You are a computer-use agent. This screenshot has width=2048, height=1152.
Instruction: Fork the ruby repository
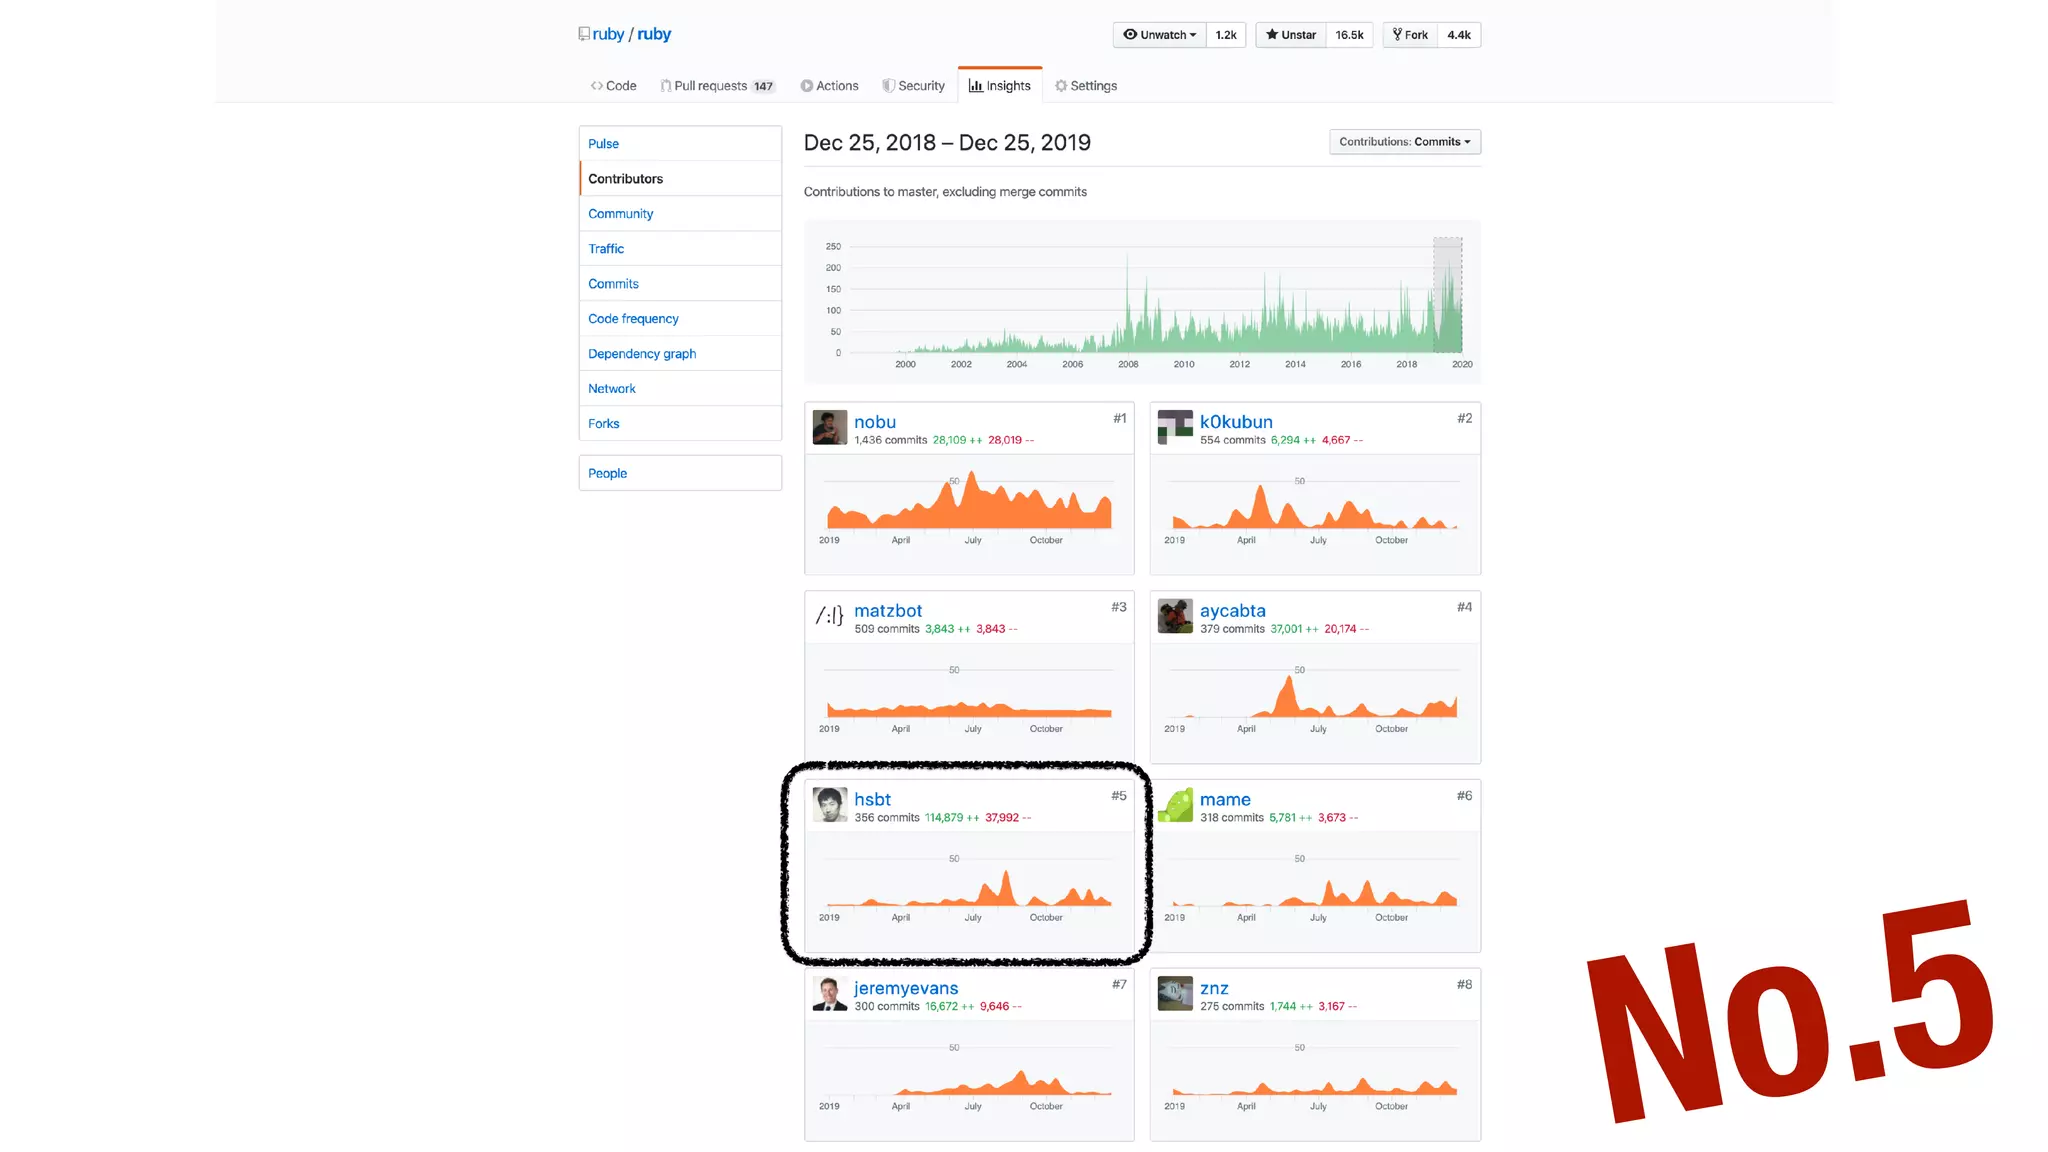(1410, 35)
